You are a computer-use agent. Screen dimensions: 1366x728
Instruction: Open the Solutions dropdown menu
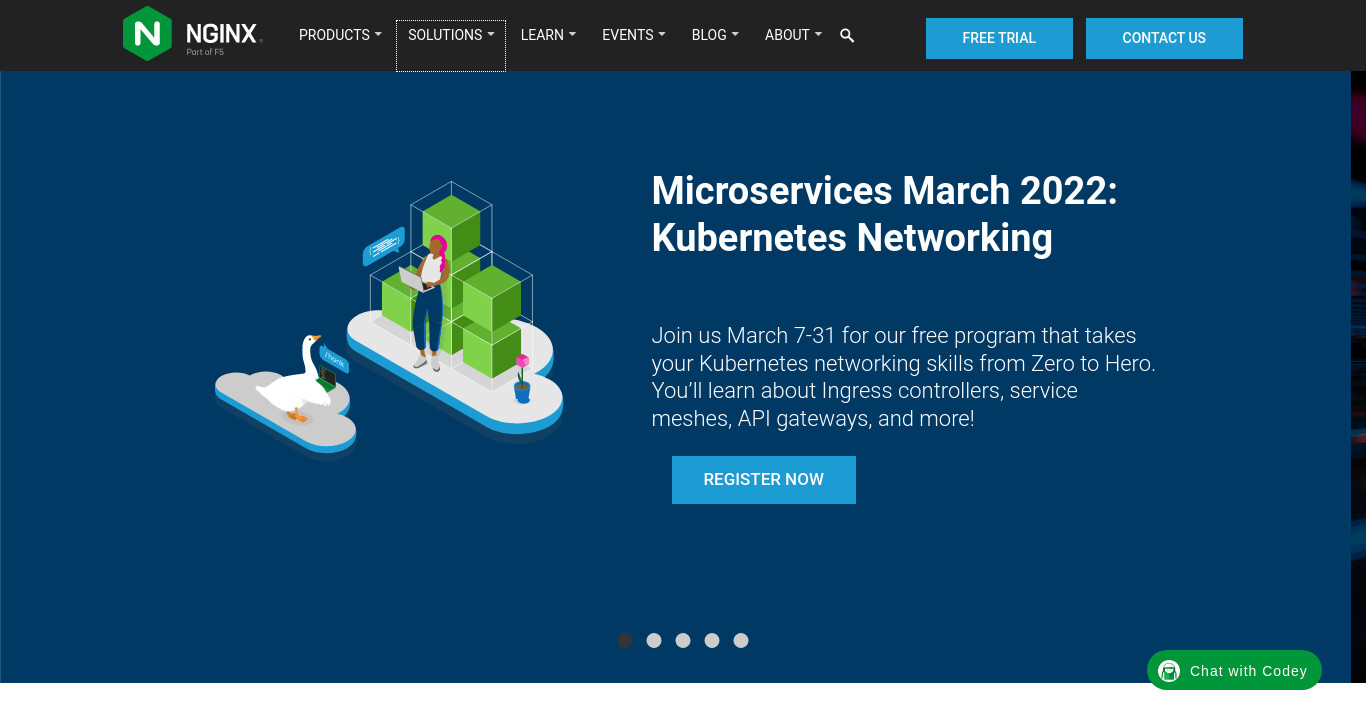pyautogui.click(x=451, y=35)
